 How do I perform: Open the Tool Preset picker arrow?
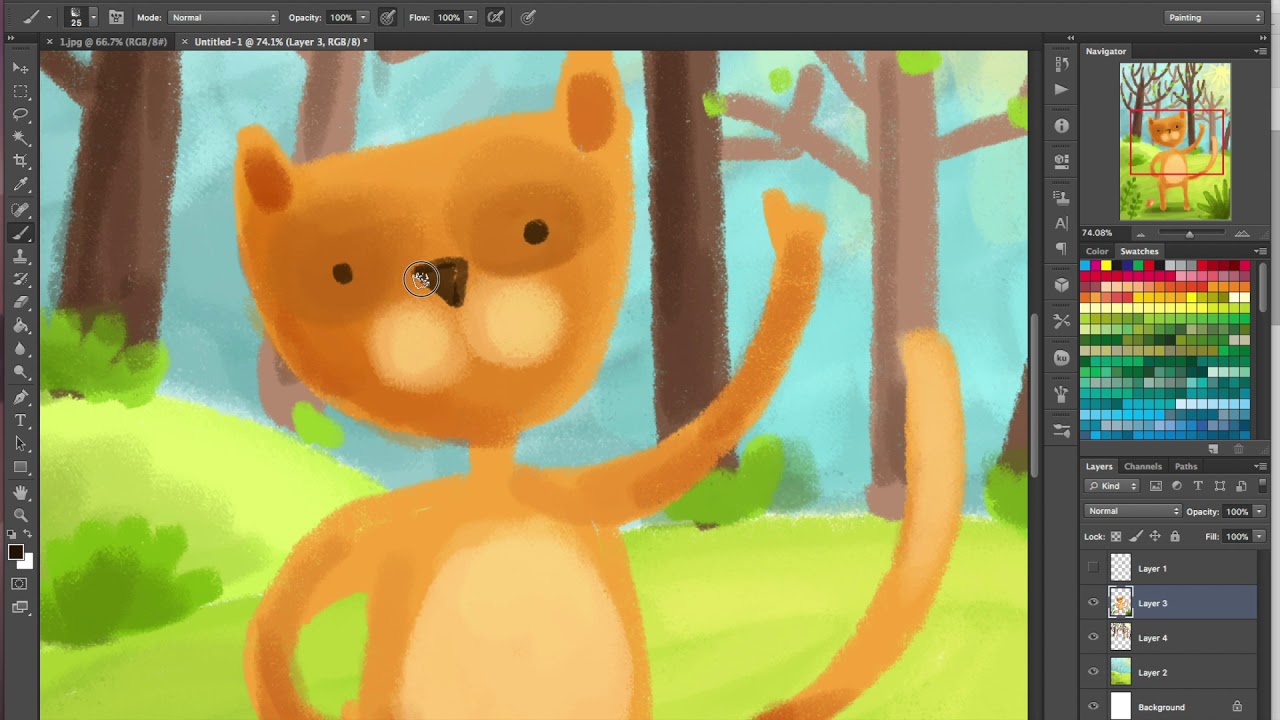49,17
